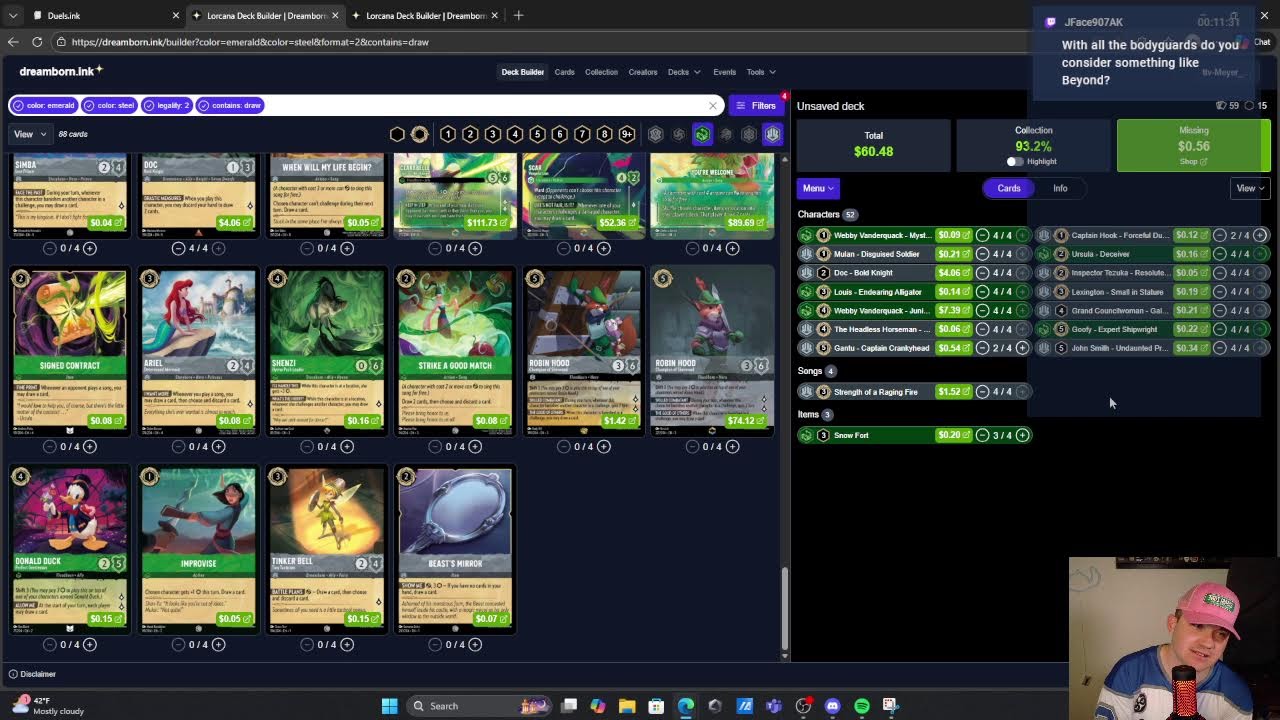Remove Tinker Bell with minus button
This screenshot has height=720, width=1280.
pos(306,644)
